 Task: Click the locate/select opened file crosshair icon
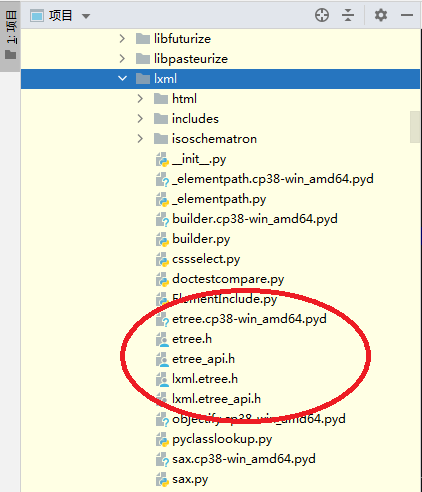click(322, 15)
